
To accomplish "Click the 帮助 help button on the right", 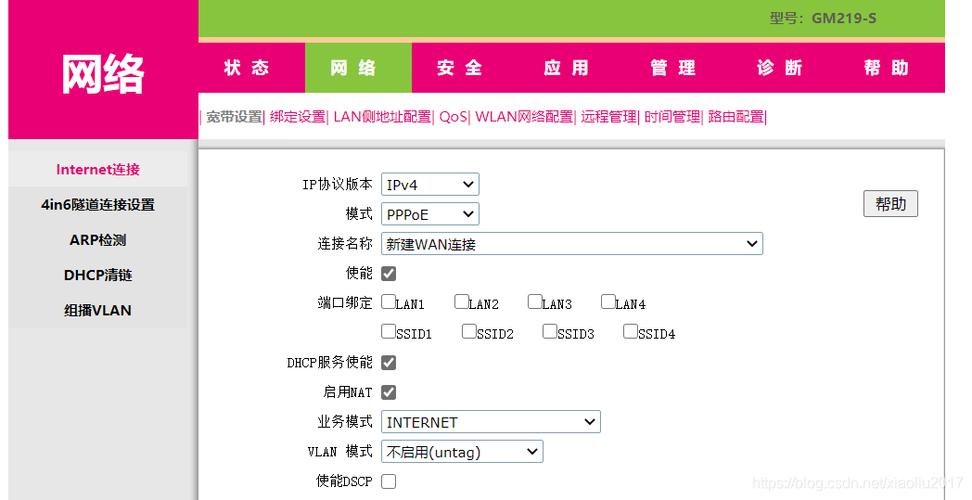I will [x=890, y=204].
